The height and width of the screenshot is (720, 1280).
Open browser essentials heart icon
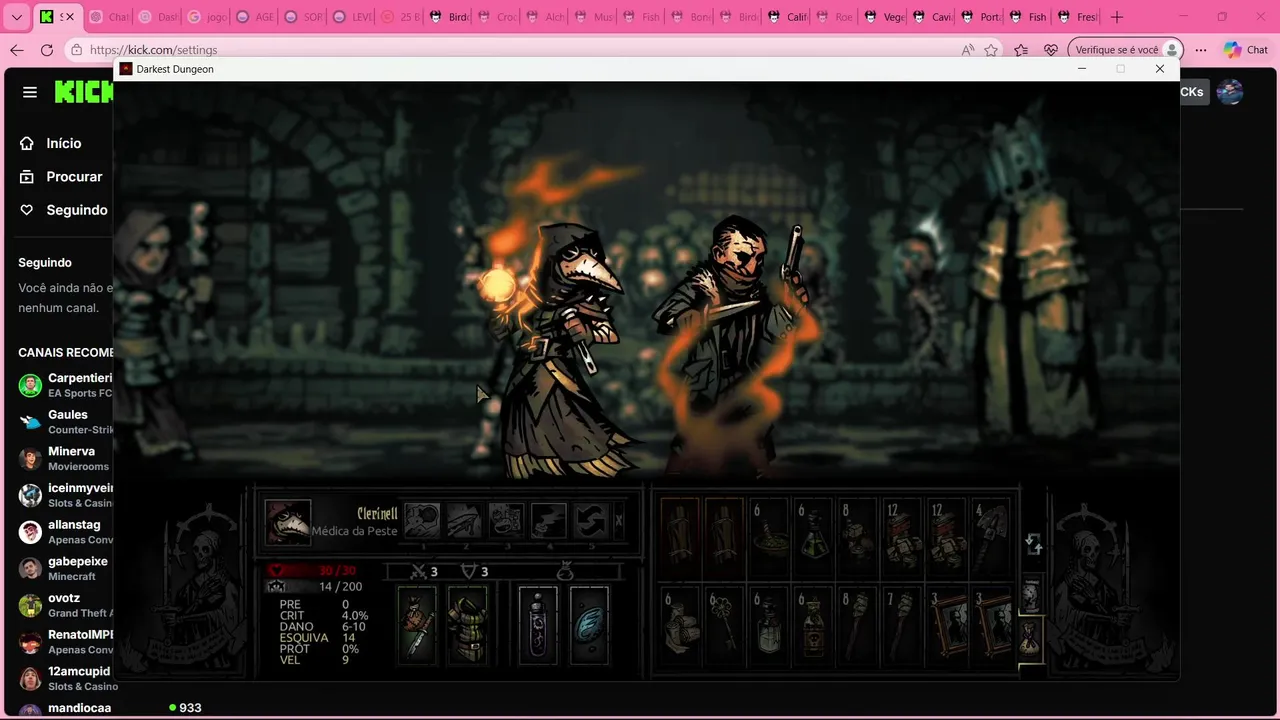pos(1050,50)
